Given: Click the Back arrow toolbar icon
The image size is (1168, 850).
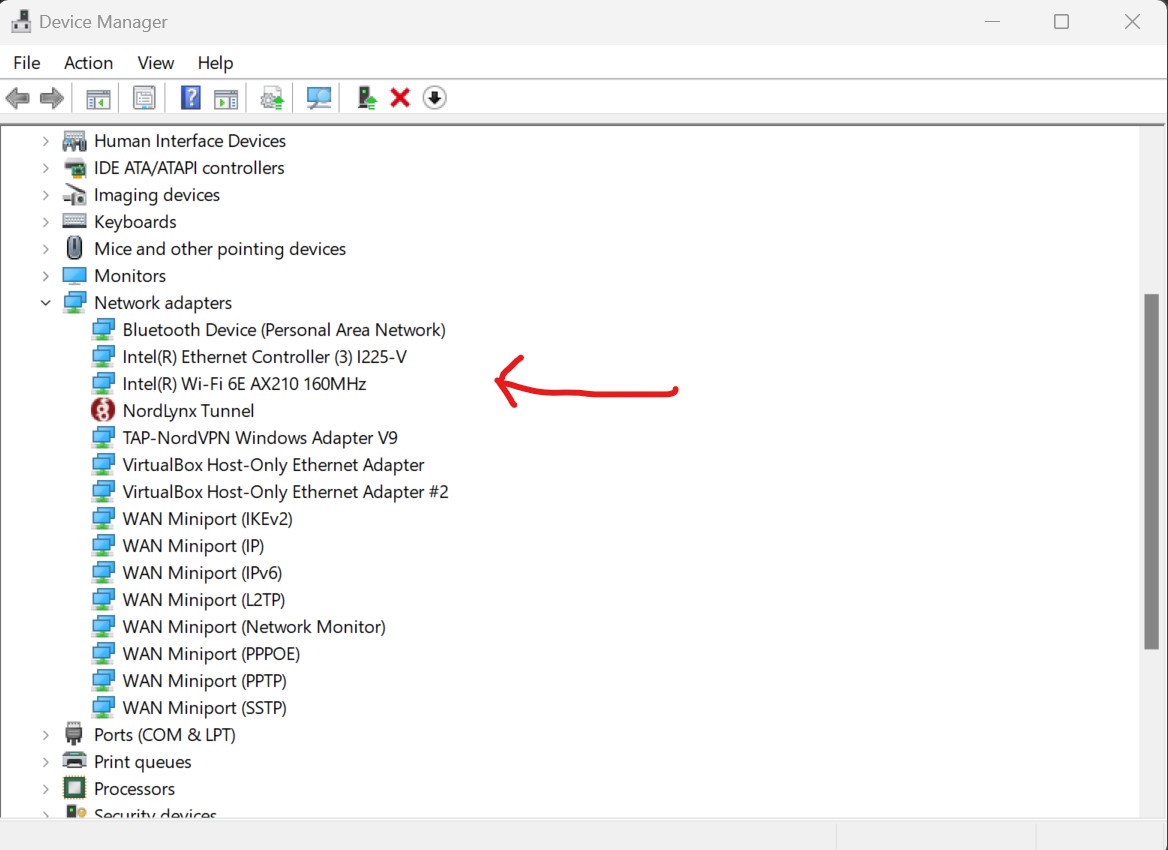Looking at the screenshot, I should (x=17, y=98).
